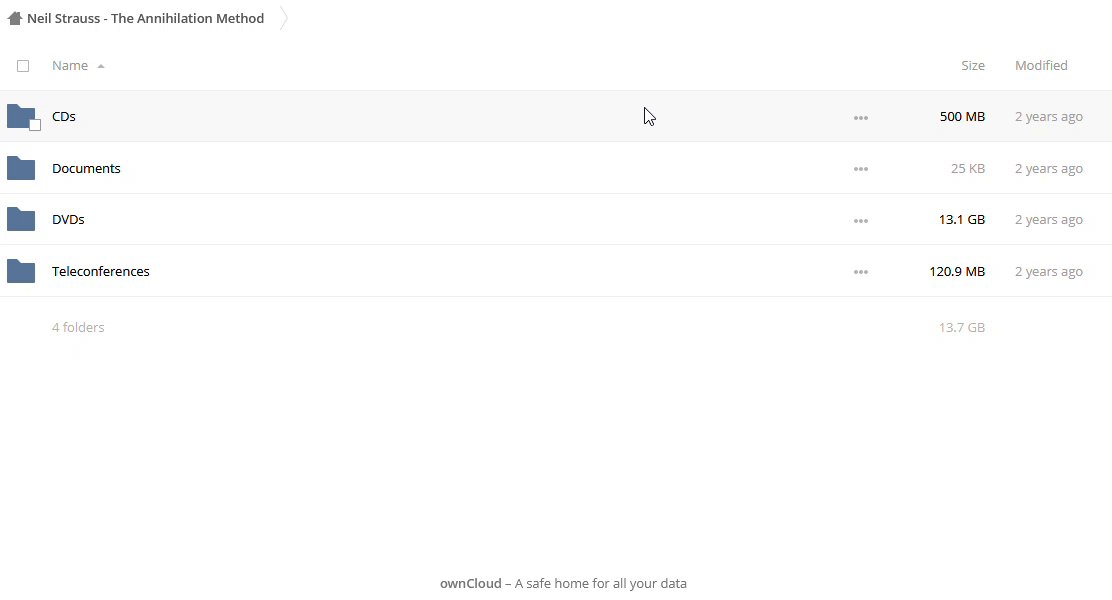The width and height of the screenshot is (1112, 600).
Task: Check the selection box on the CDs folder
Action: pyautogui.click(x=35, y=125)
